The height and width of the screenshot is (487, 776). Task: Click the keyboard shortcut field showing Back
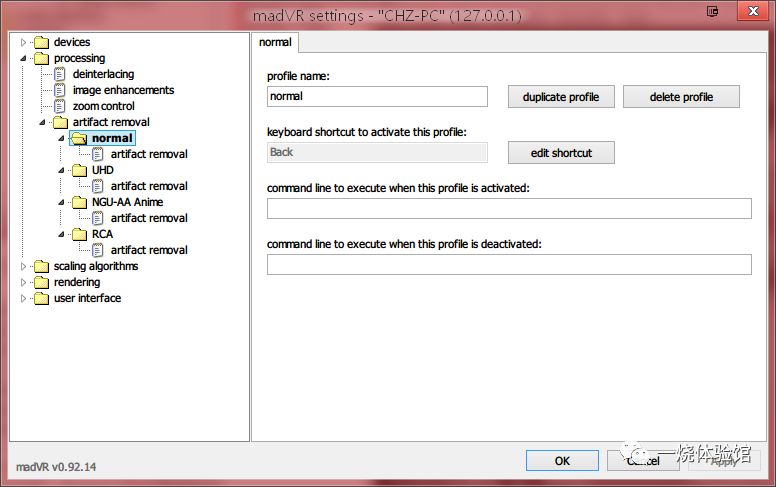click(377, 152)
